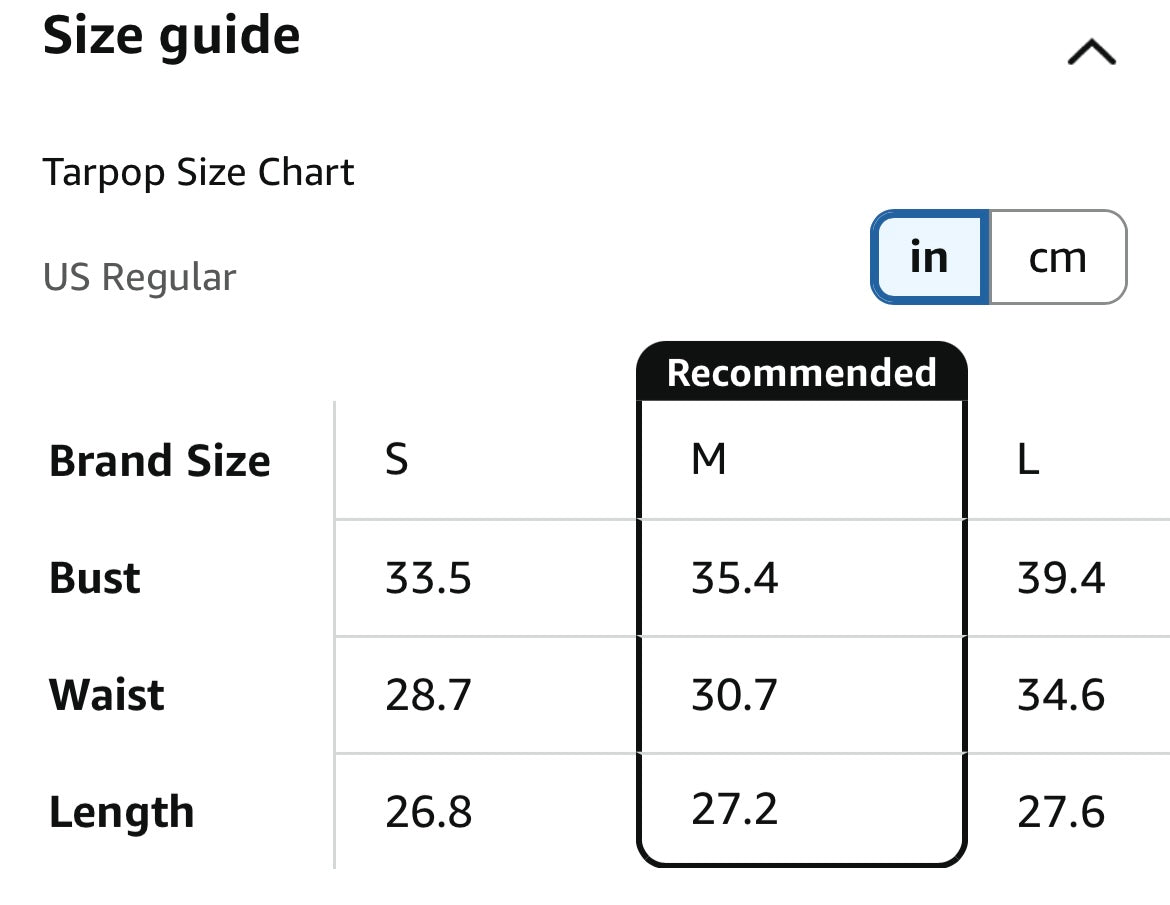
Task: Click the Brand Size row label
Action: point(160,461)
